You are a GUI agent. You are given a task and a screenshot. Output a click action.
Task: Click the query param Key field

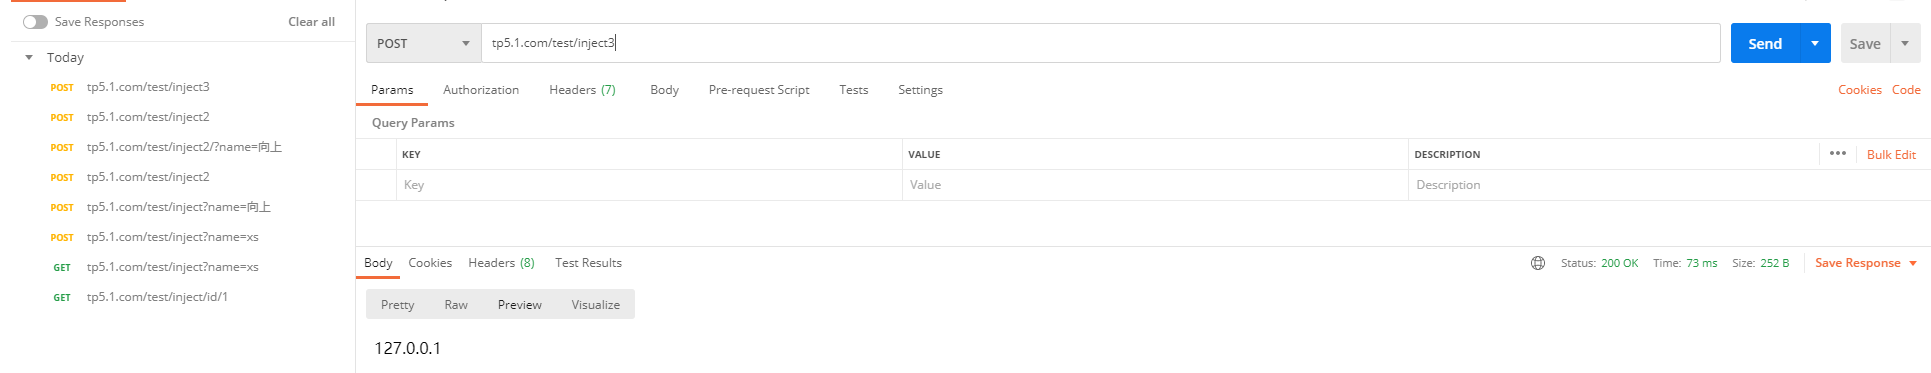click(x=649, y=185)
